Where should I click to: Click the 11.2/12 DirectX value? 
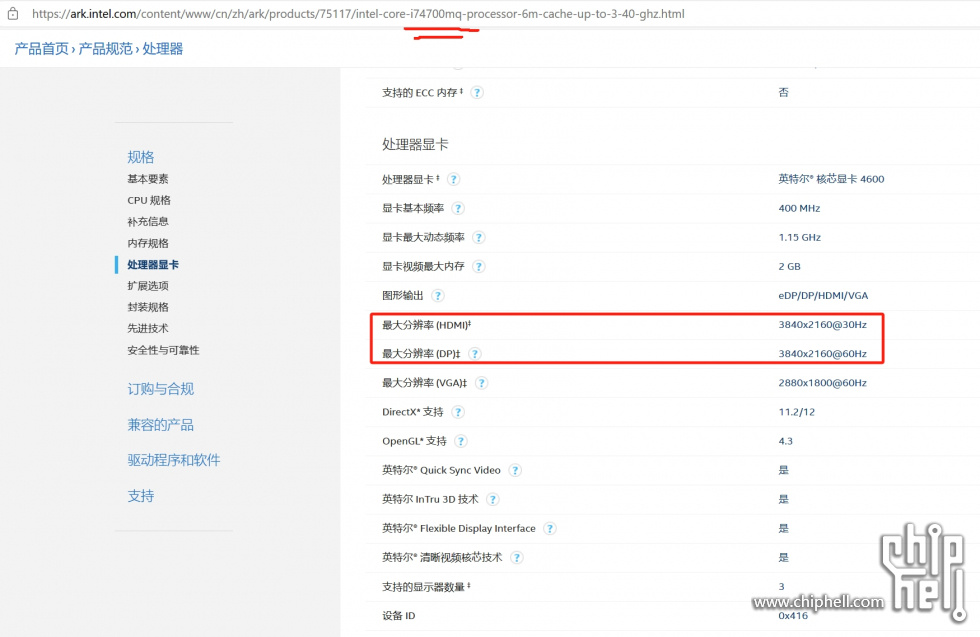coord(797,412)
